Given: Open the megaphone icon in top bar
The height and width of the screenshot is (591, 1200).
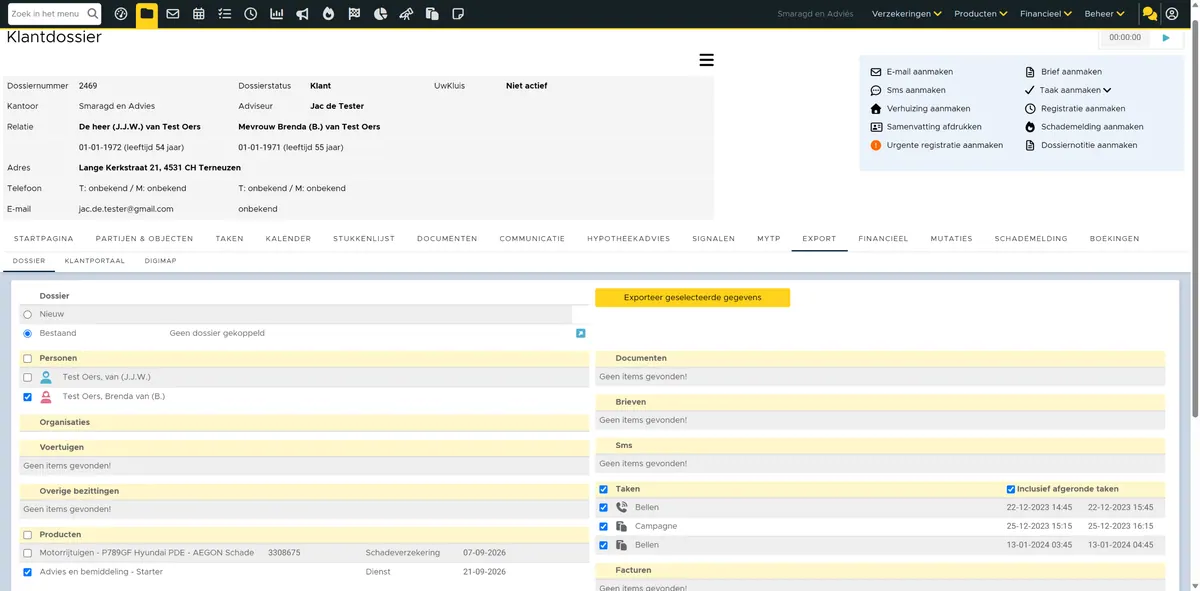Looking at the screenshot, I should tap(303, 14).
